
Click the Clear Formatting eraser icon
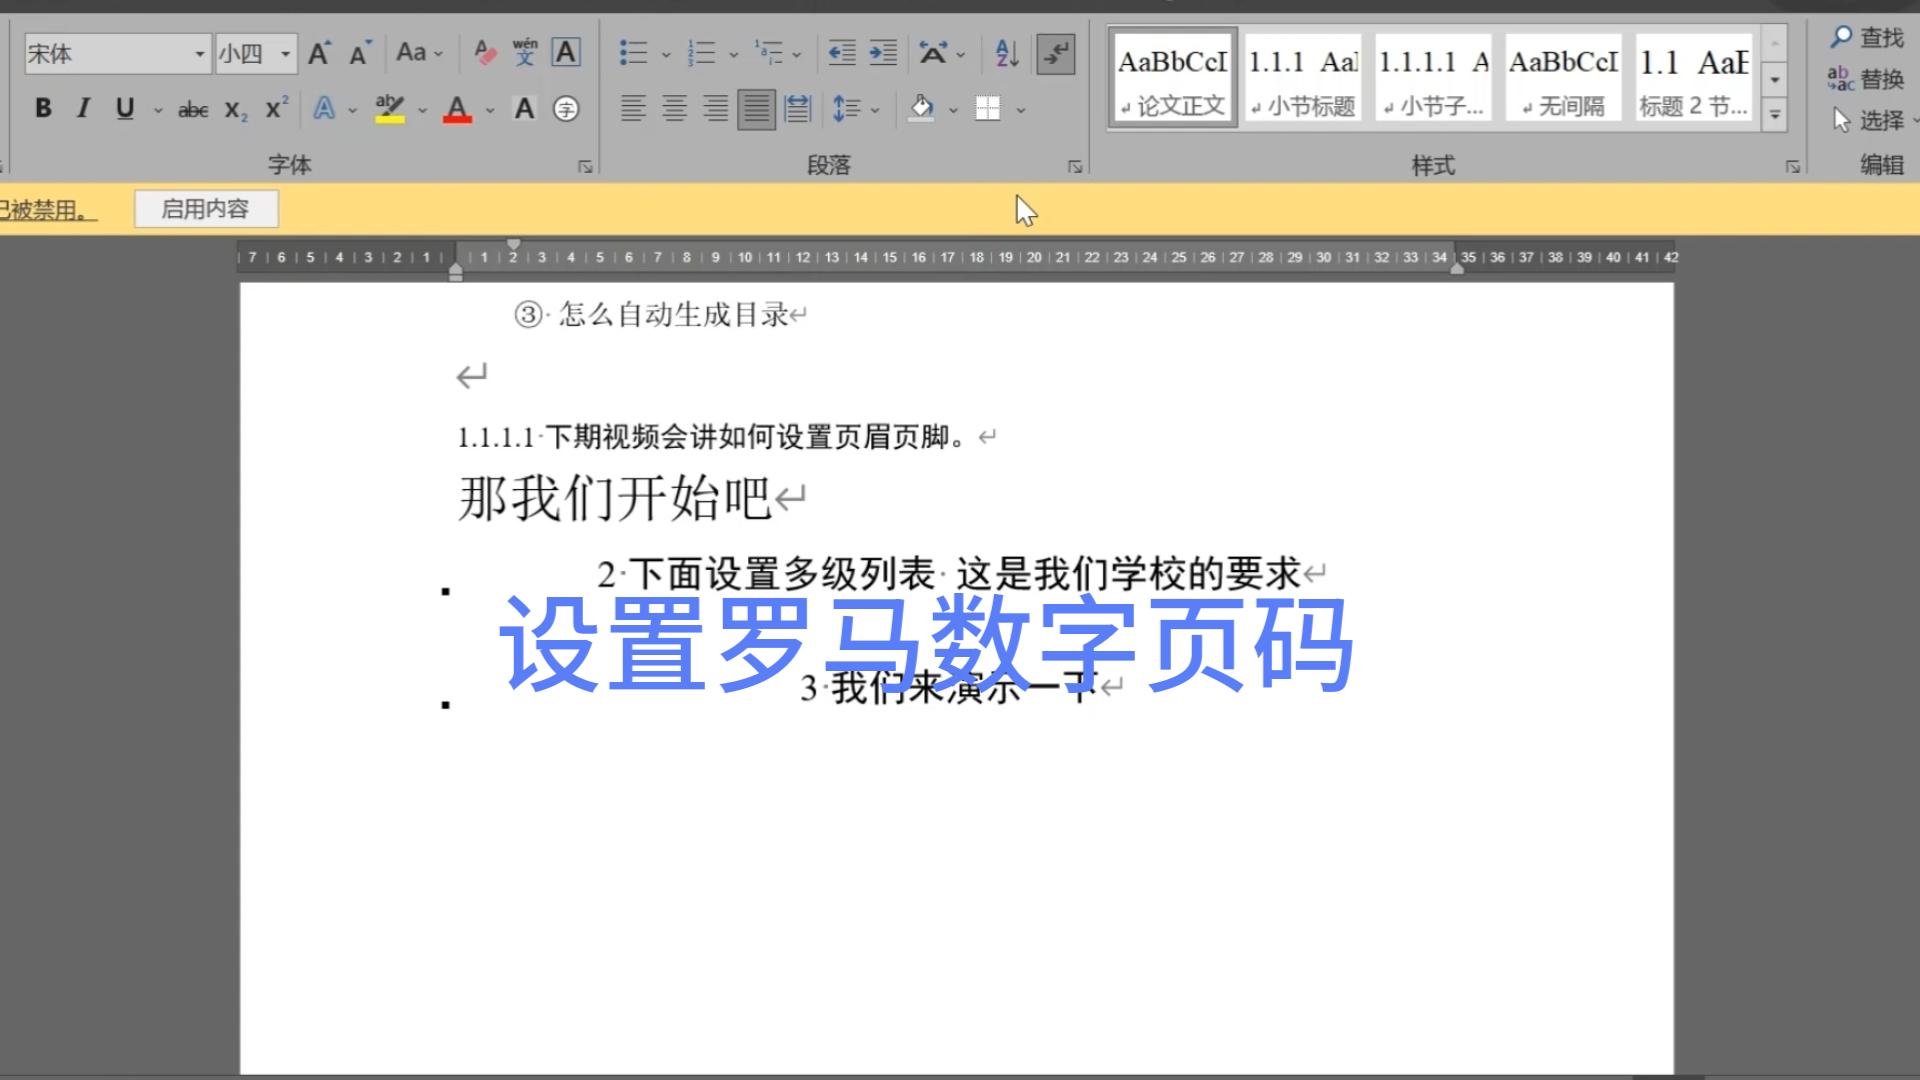486,52
